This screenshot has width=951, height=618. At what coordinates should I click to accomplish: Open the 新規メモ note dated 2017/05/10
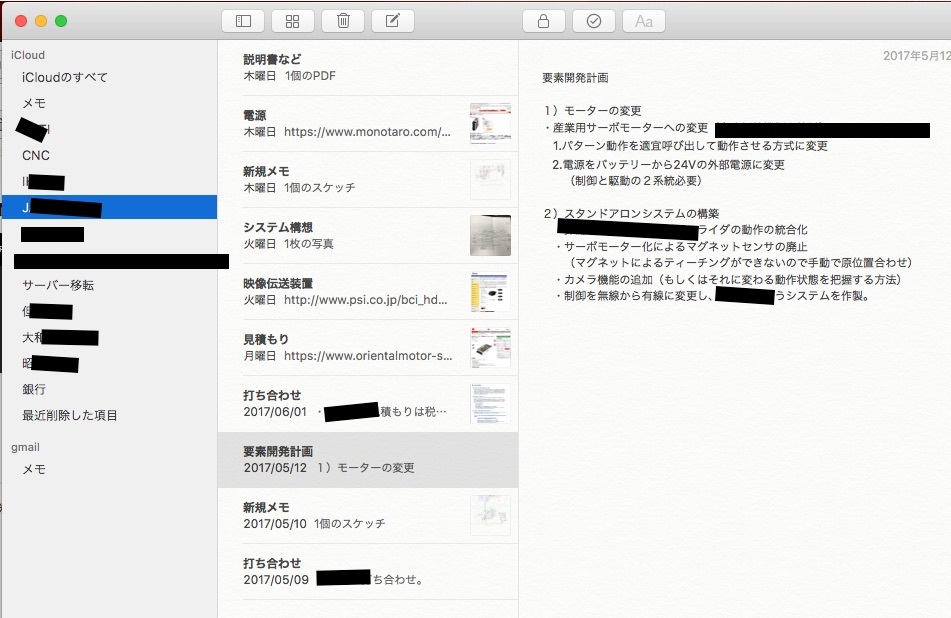(368, 516)
